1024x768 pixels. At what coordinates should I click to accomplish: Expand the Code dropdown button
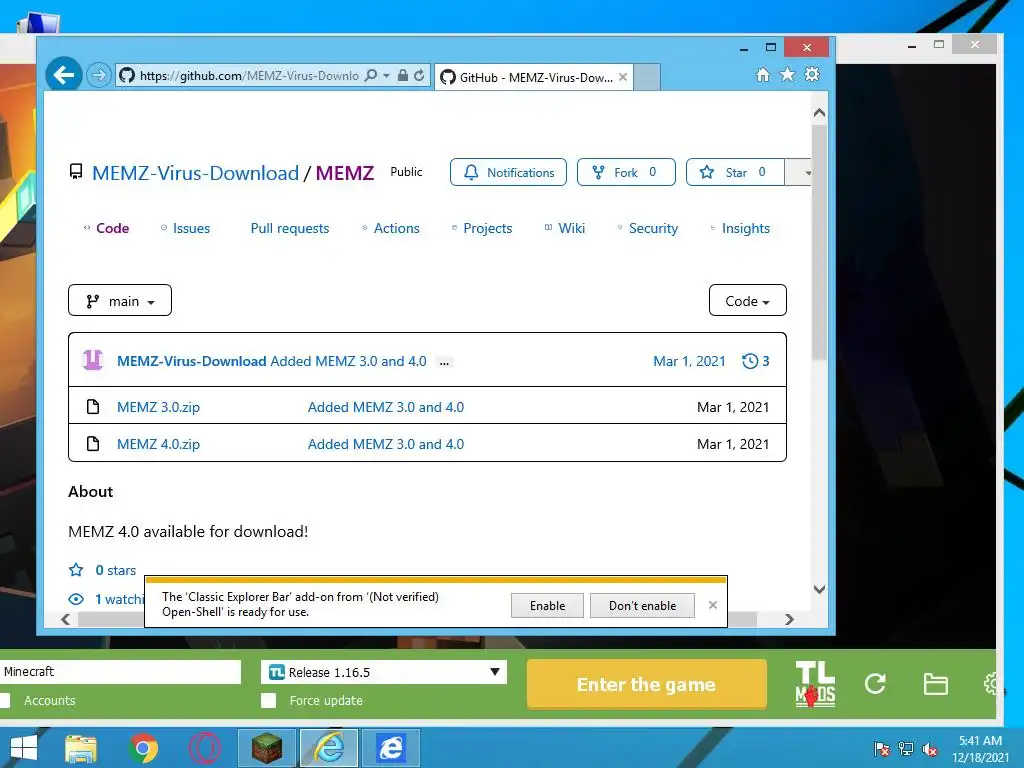pos(748,300)
